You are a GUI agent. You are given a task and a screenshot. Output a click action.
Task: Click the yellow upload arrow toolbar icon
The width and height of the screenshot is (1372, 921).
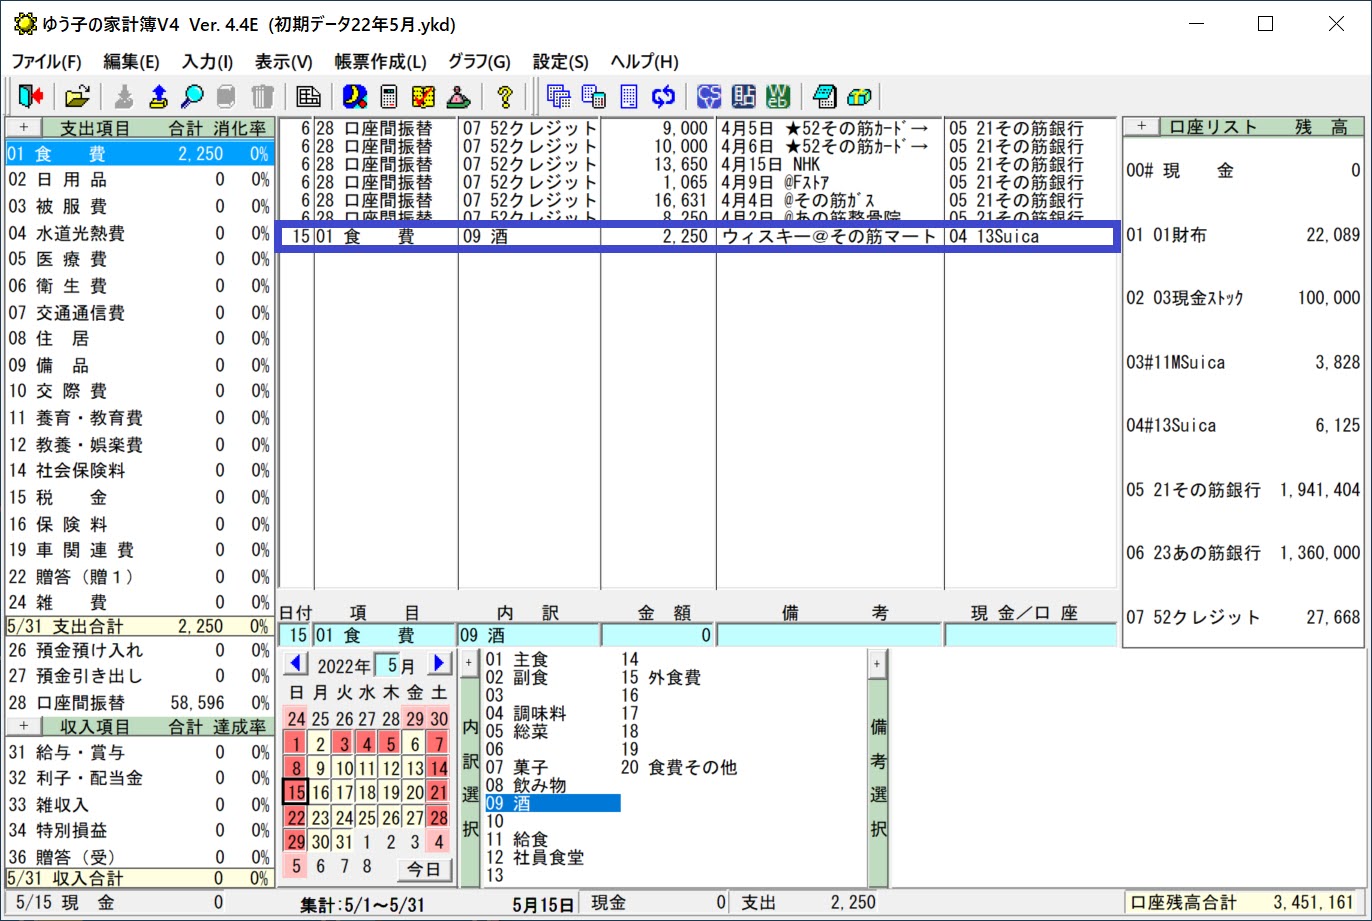158,97
